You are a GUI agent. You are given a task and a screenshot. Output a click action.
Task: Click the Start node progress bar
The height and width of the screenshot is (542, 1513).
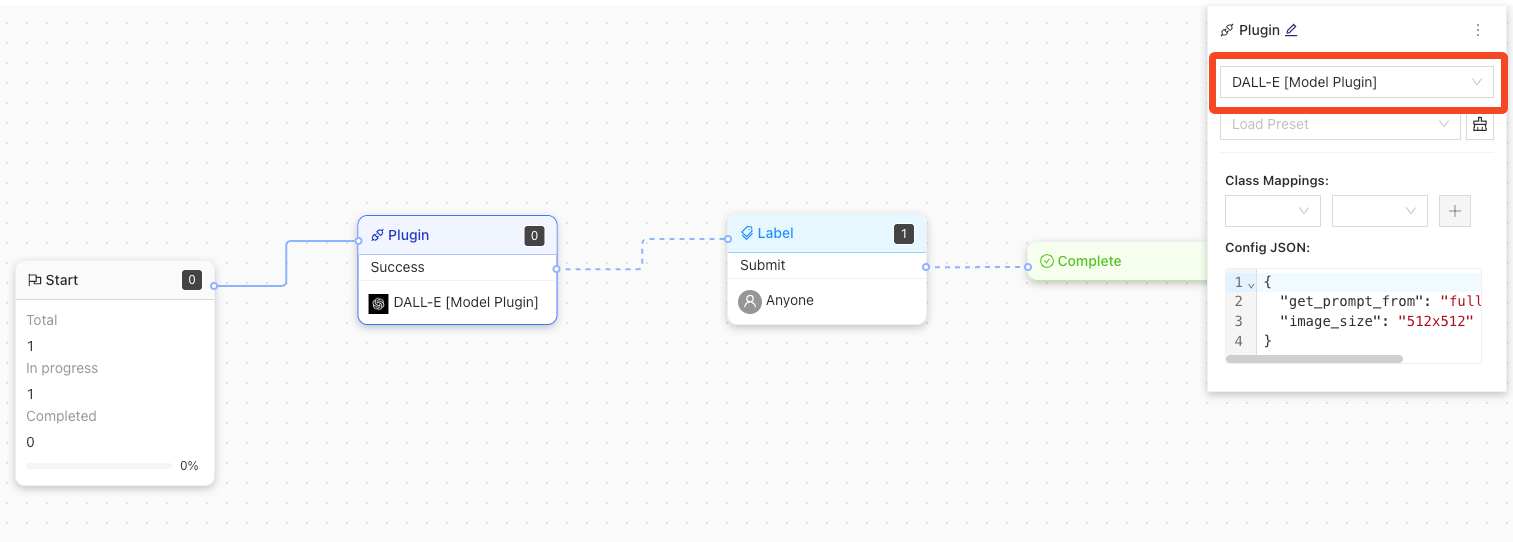point(99,466)
